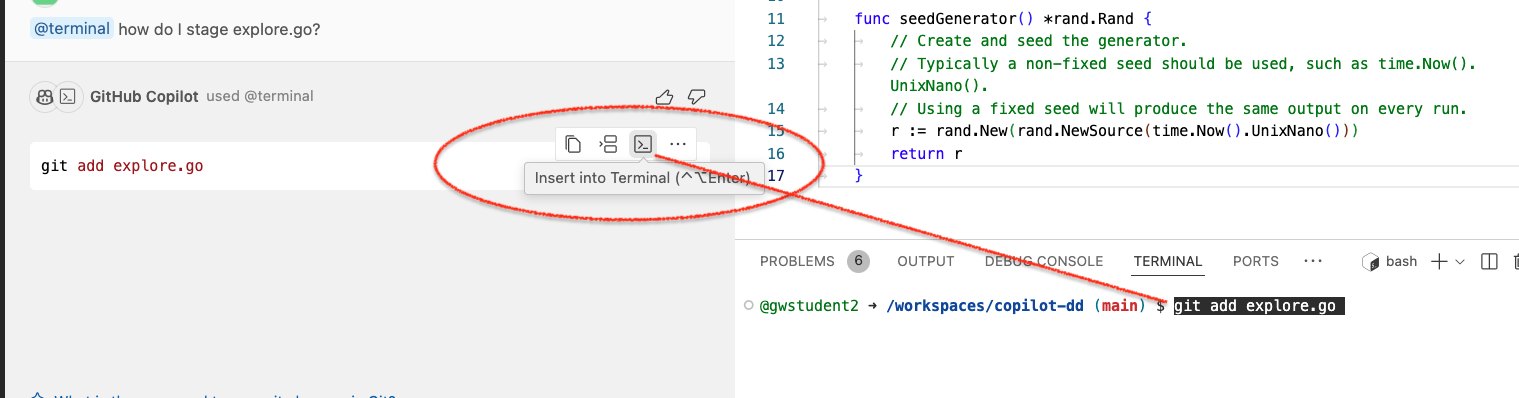Click the Insert into Terminal icon
This screenshot has height=398, width=1519.
tap(643, 144)
